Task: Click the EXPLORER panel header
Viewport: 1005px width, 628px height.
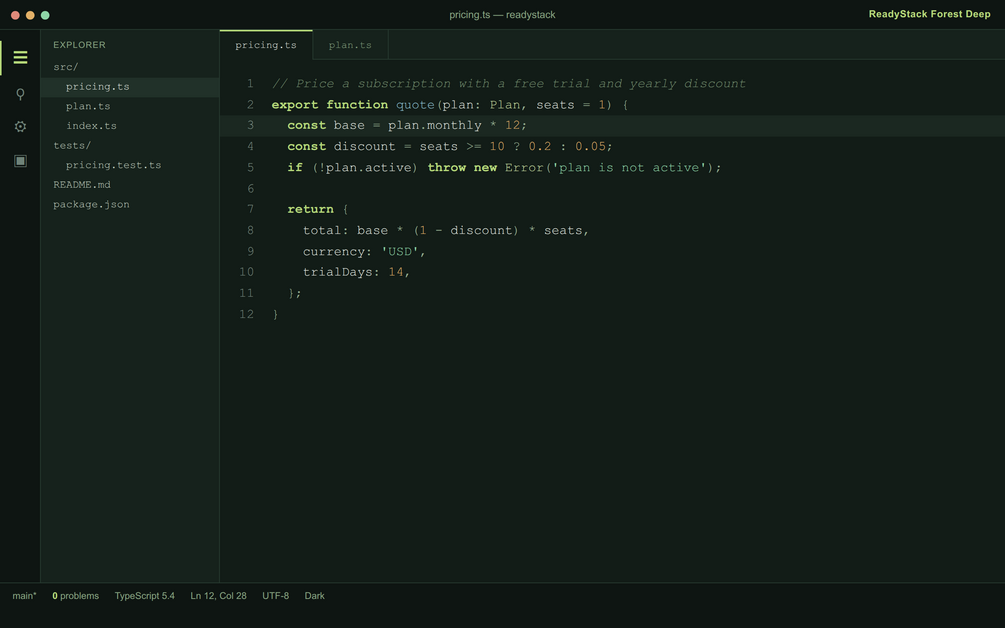Action: pos(79,45)
